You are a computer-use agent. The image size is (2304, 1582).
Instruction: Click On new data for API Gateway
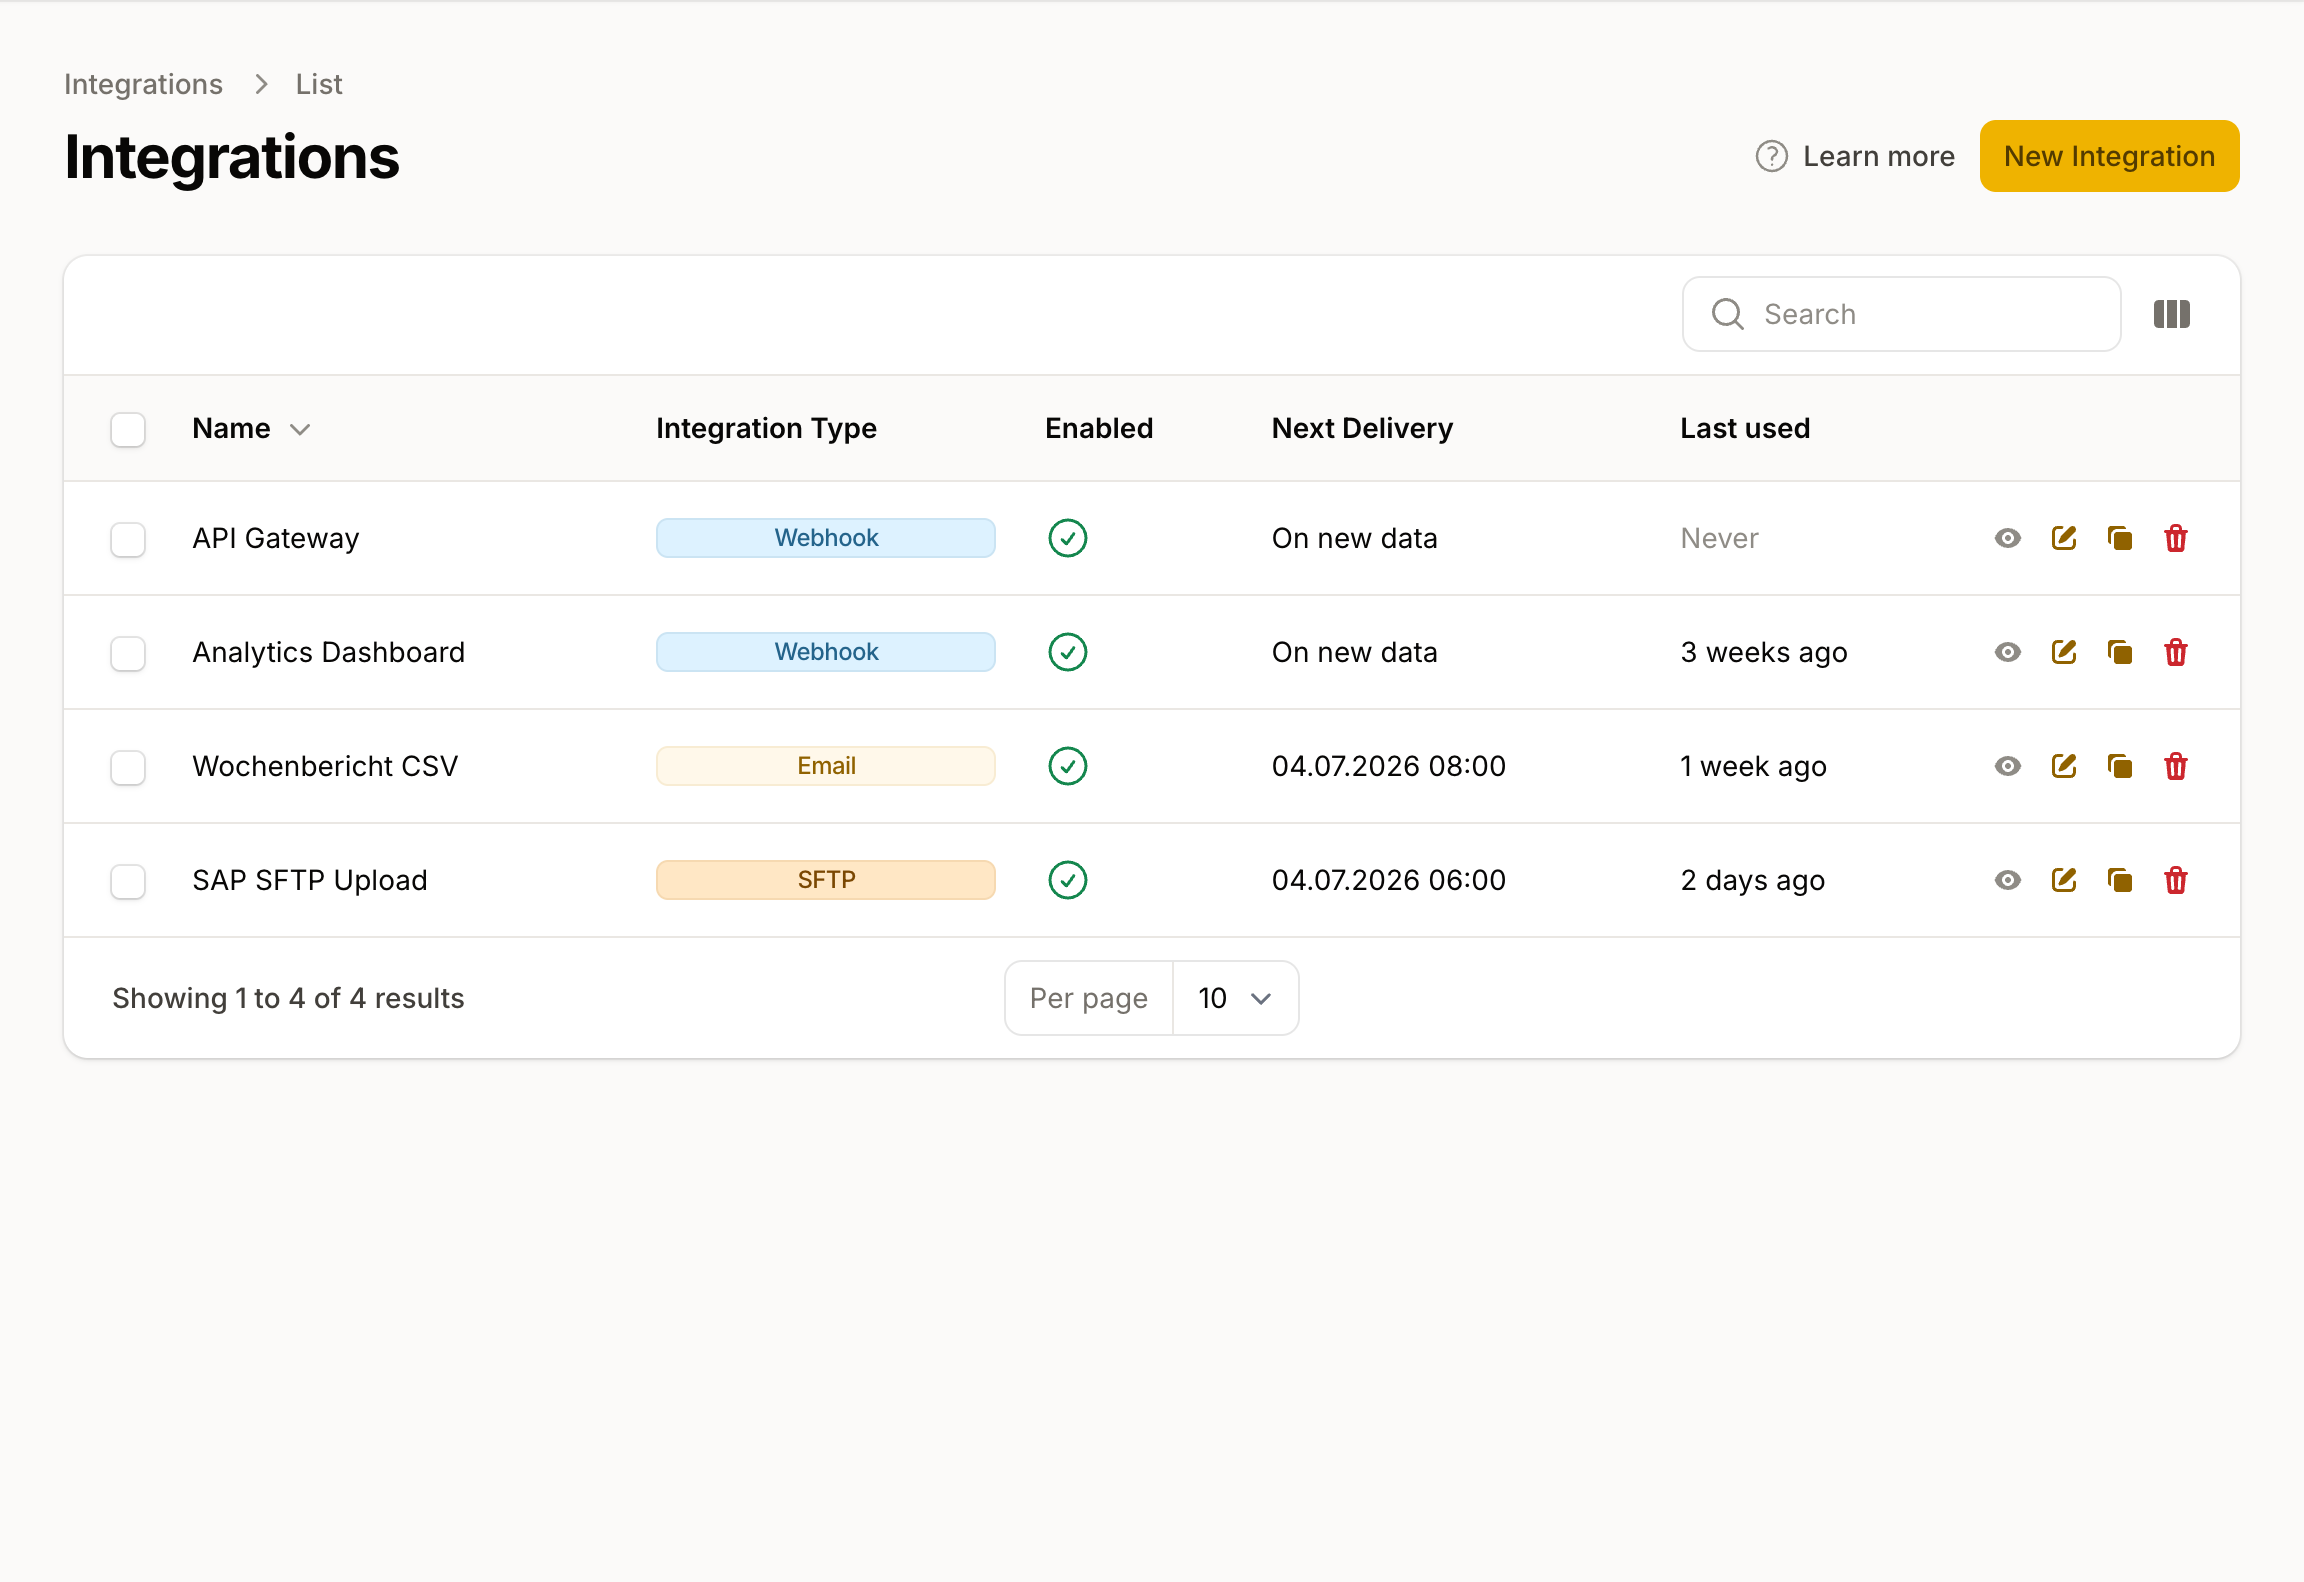tap(1354, 539)
